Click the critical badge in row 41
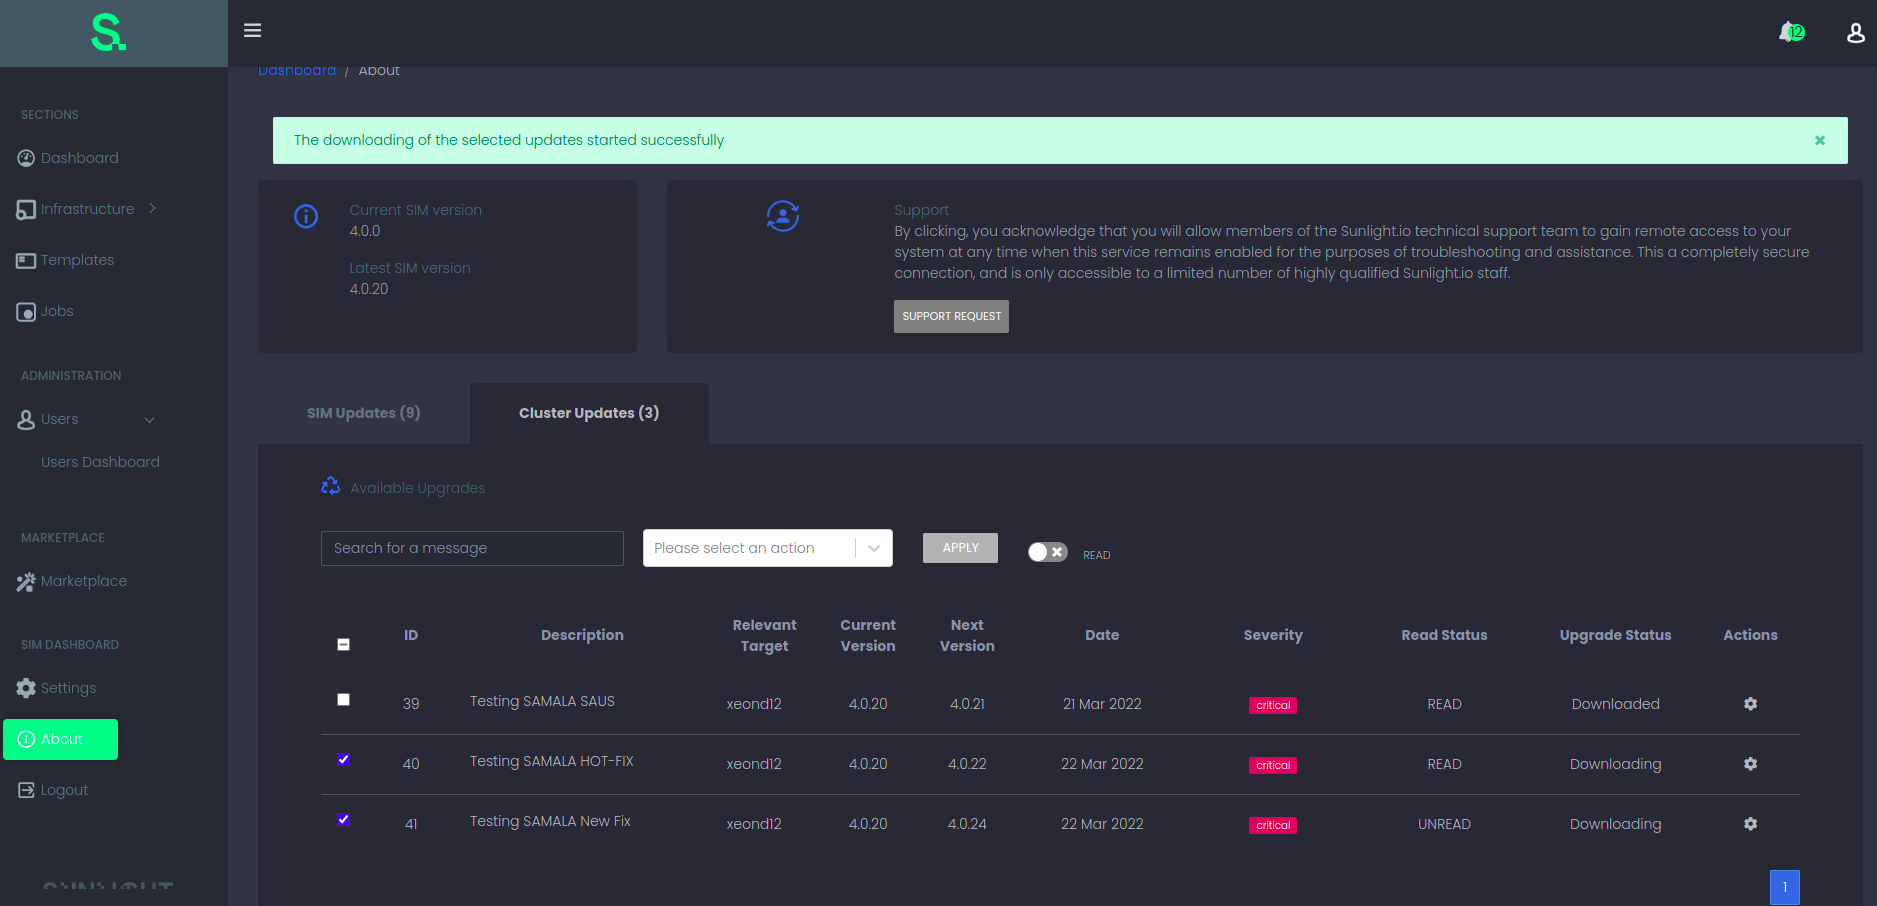Screen dimensions: 1877x906 [1273, 825]
